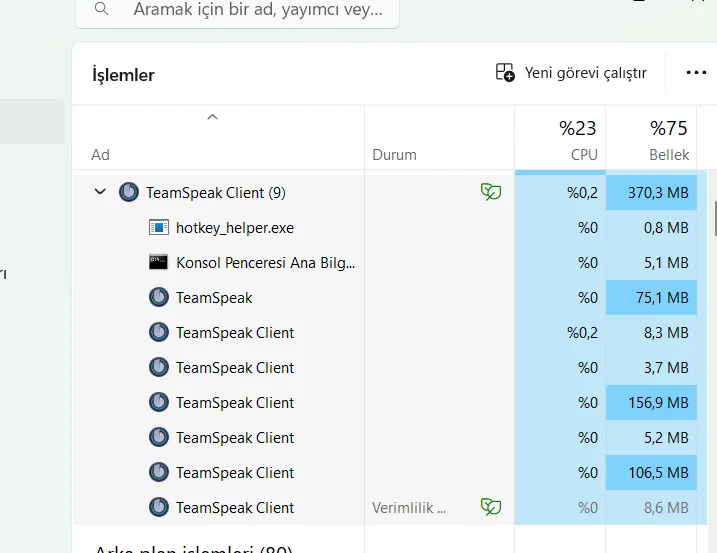
Task: Click the 106,5 MB memory cell
Action: tap(652, 472)
